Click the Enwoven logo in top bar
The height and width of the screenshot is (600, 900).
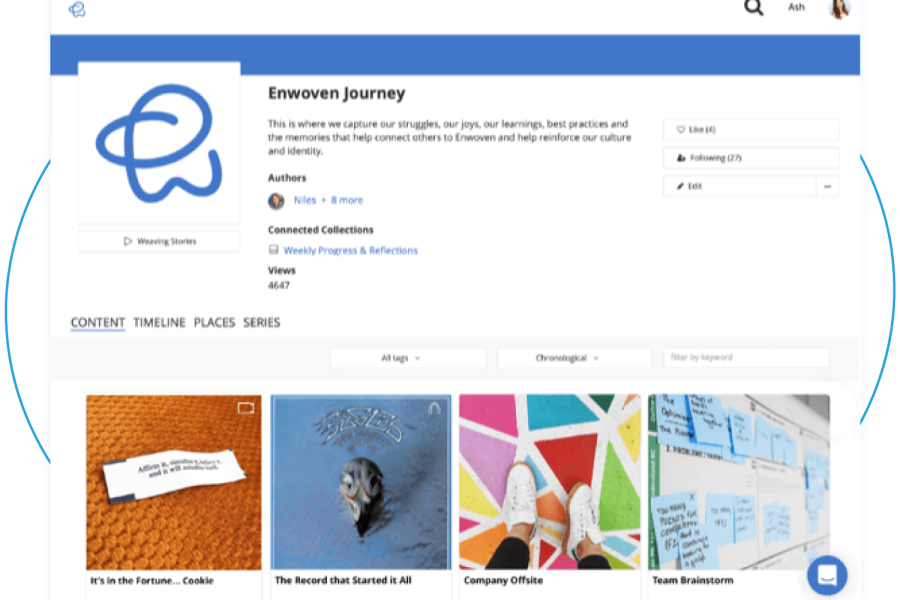[x=77, y=9]
